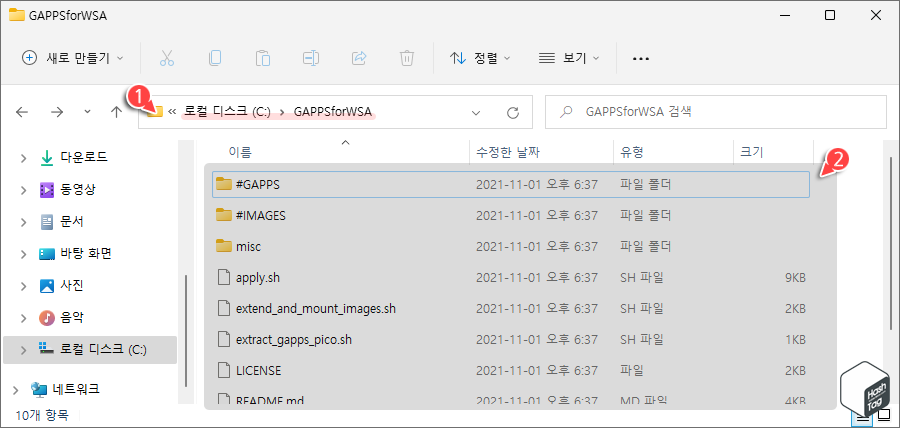
Task: Select the #IMAGES folder icon
Action: pyautogui.click(x=223, y=215)
